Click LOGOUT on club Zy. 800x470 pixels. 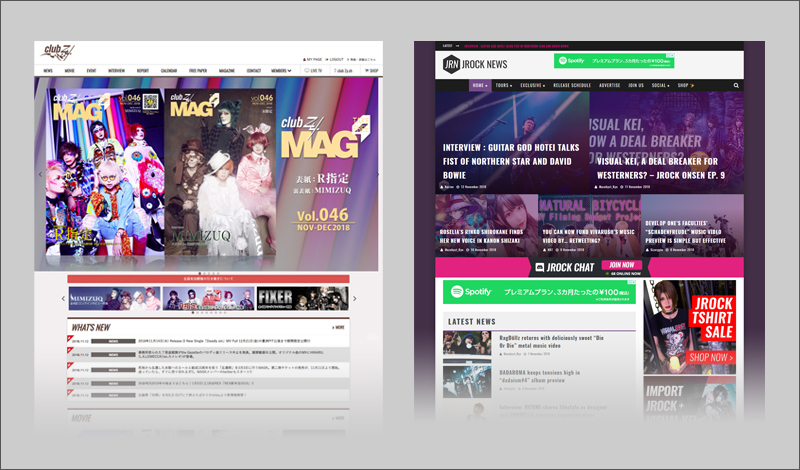pos(335,59)
